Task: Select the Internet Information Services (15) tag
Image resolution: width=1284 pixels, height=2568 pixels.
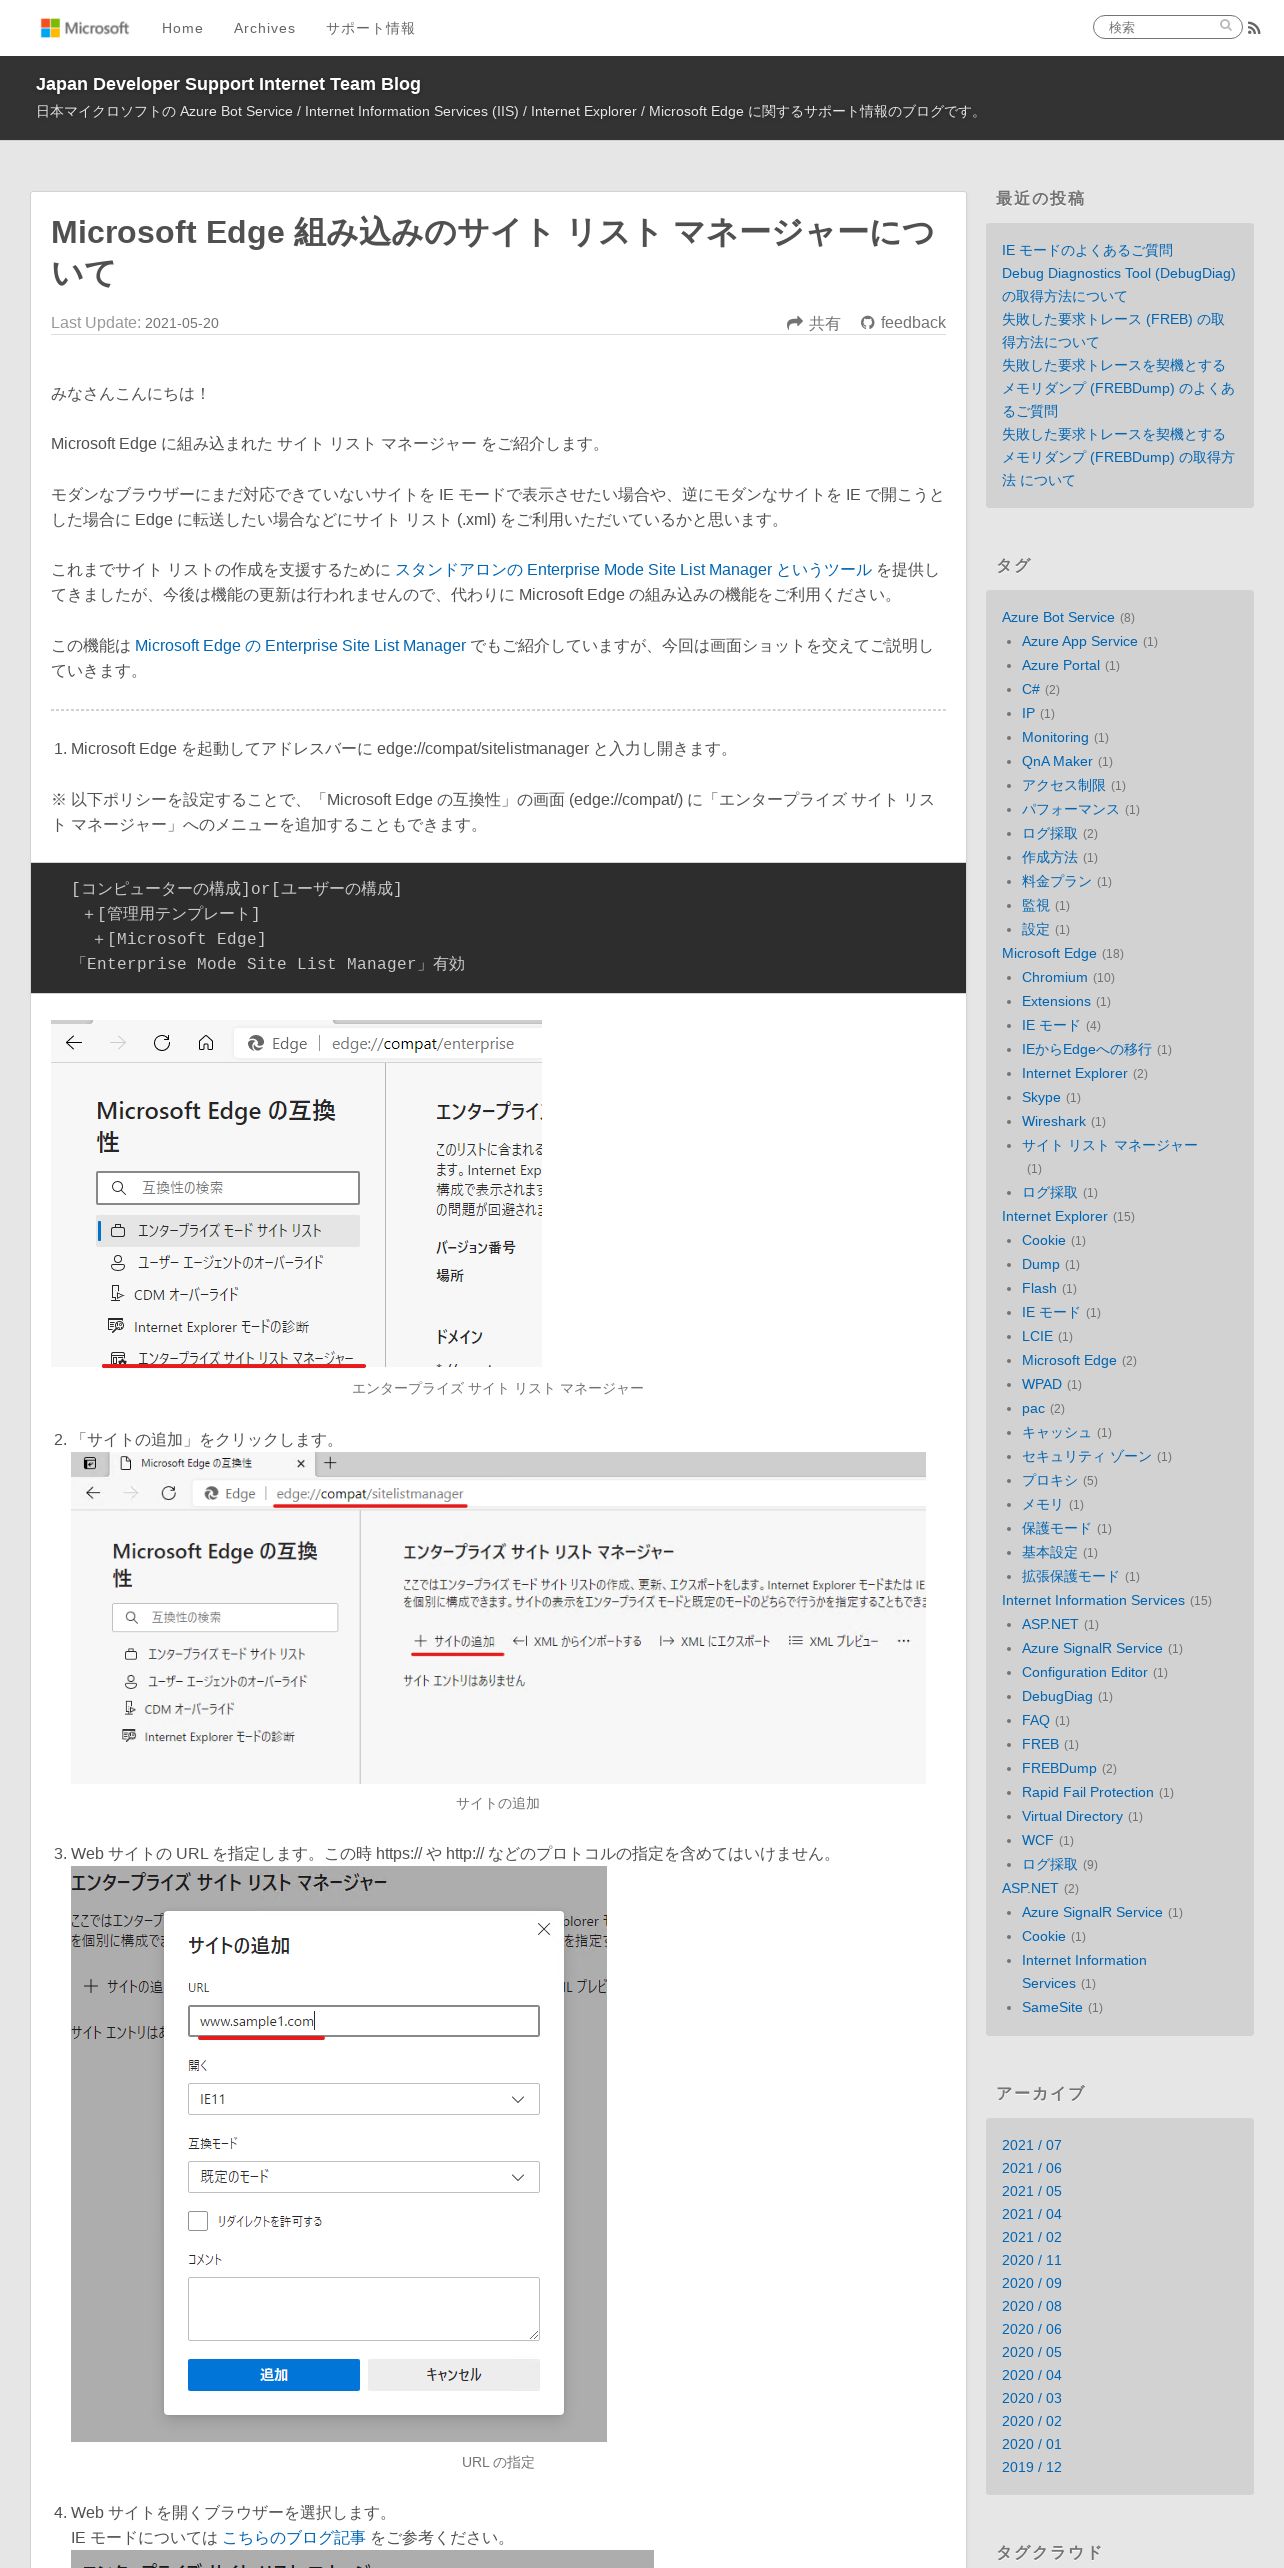Action: tap(1093, 1600)
